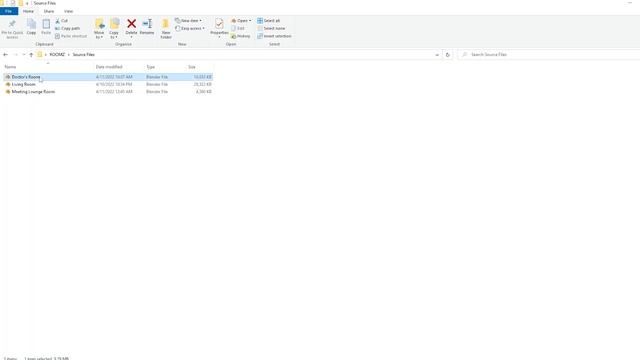Open the History command

pos(241,36)
